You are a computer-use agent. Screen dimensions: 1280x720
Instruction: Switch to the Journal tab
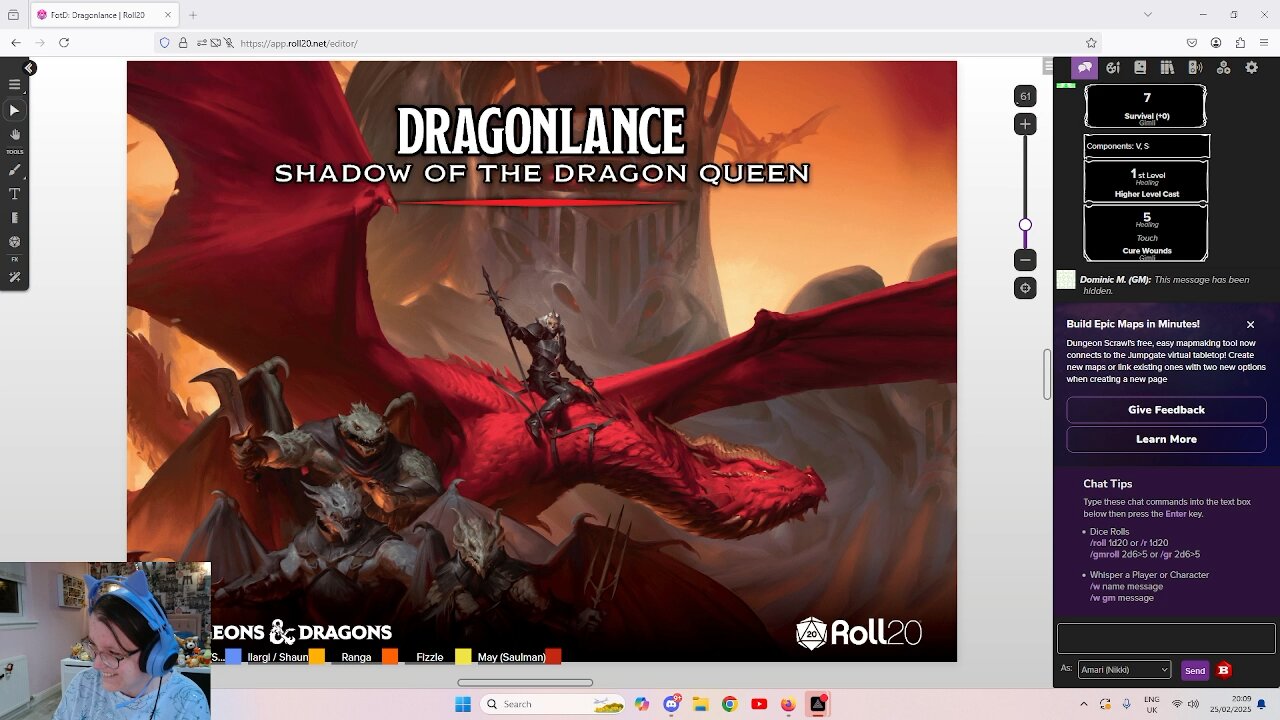[x=1140, y=68]
